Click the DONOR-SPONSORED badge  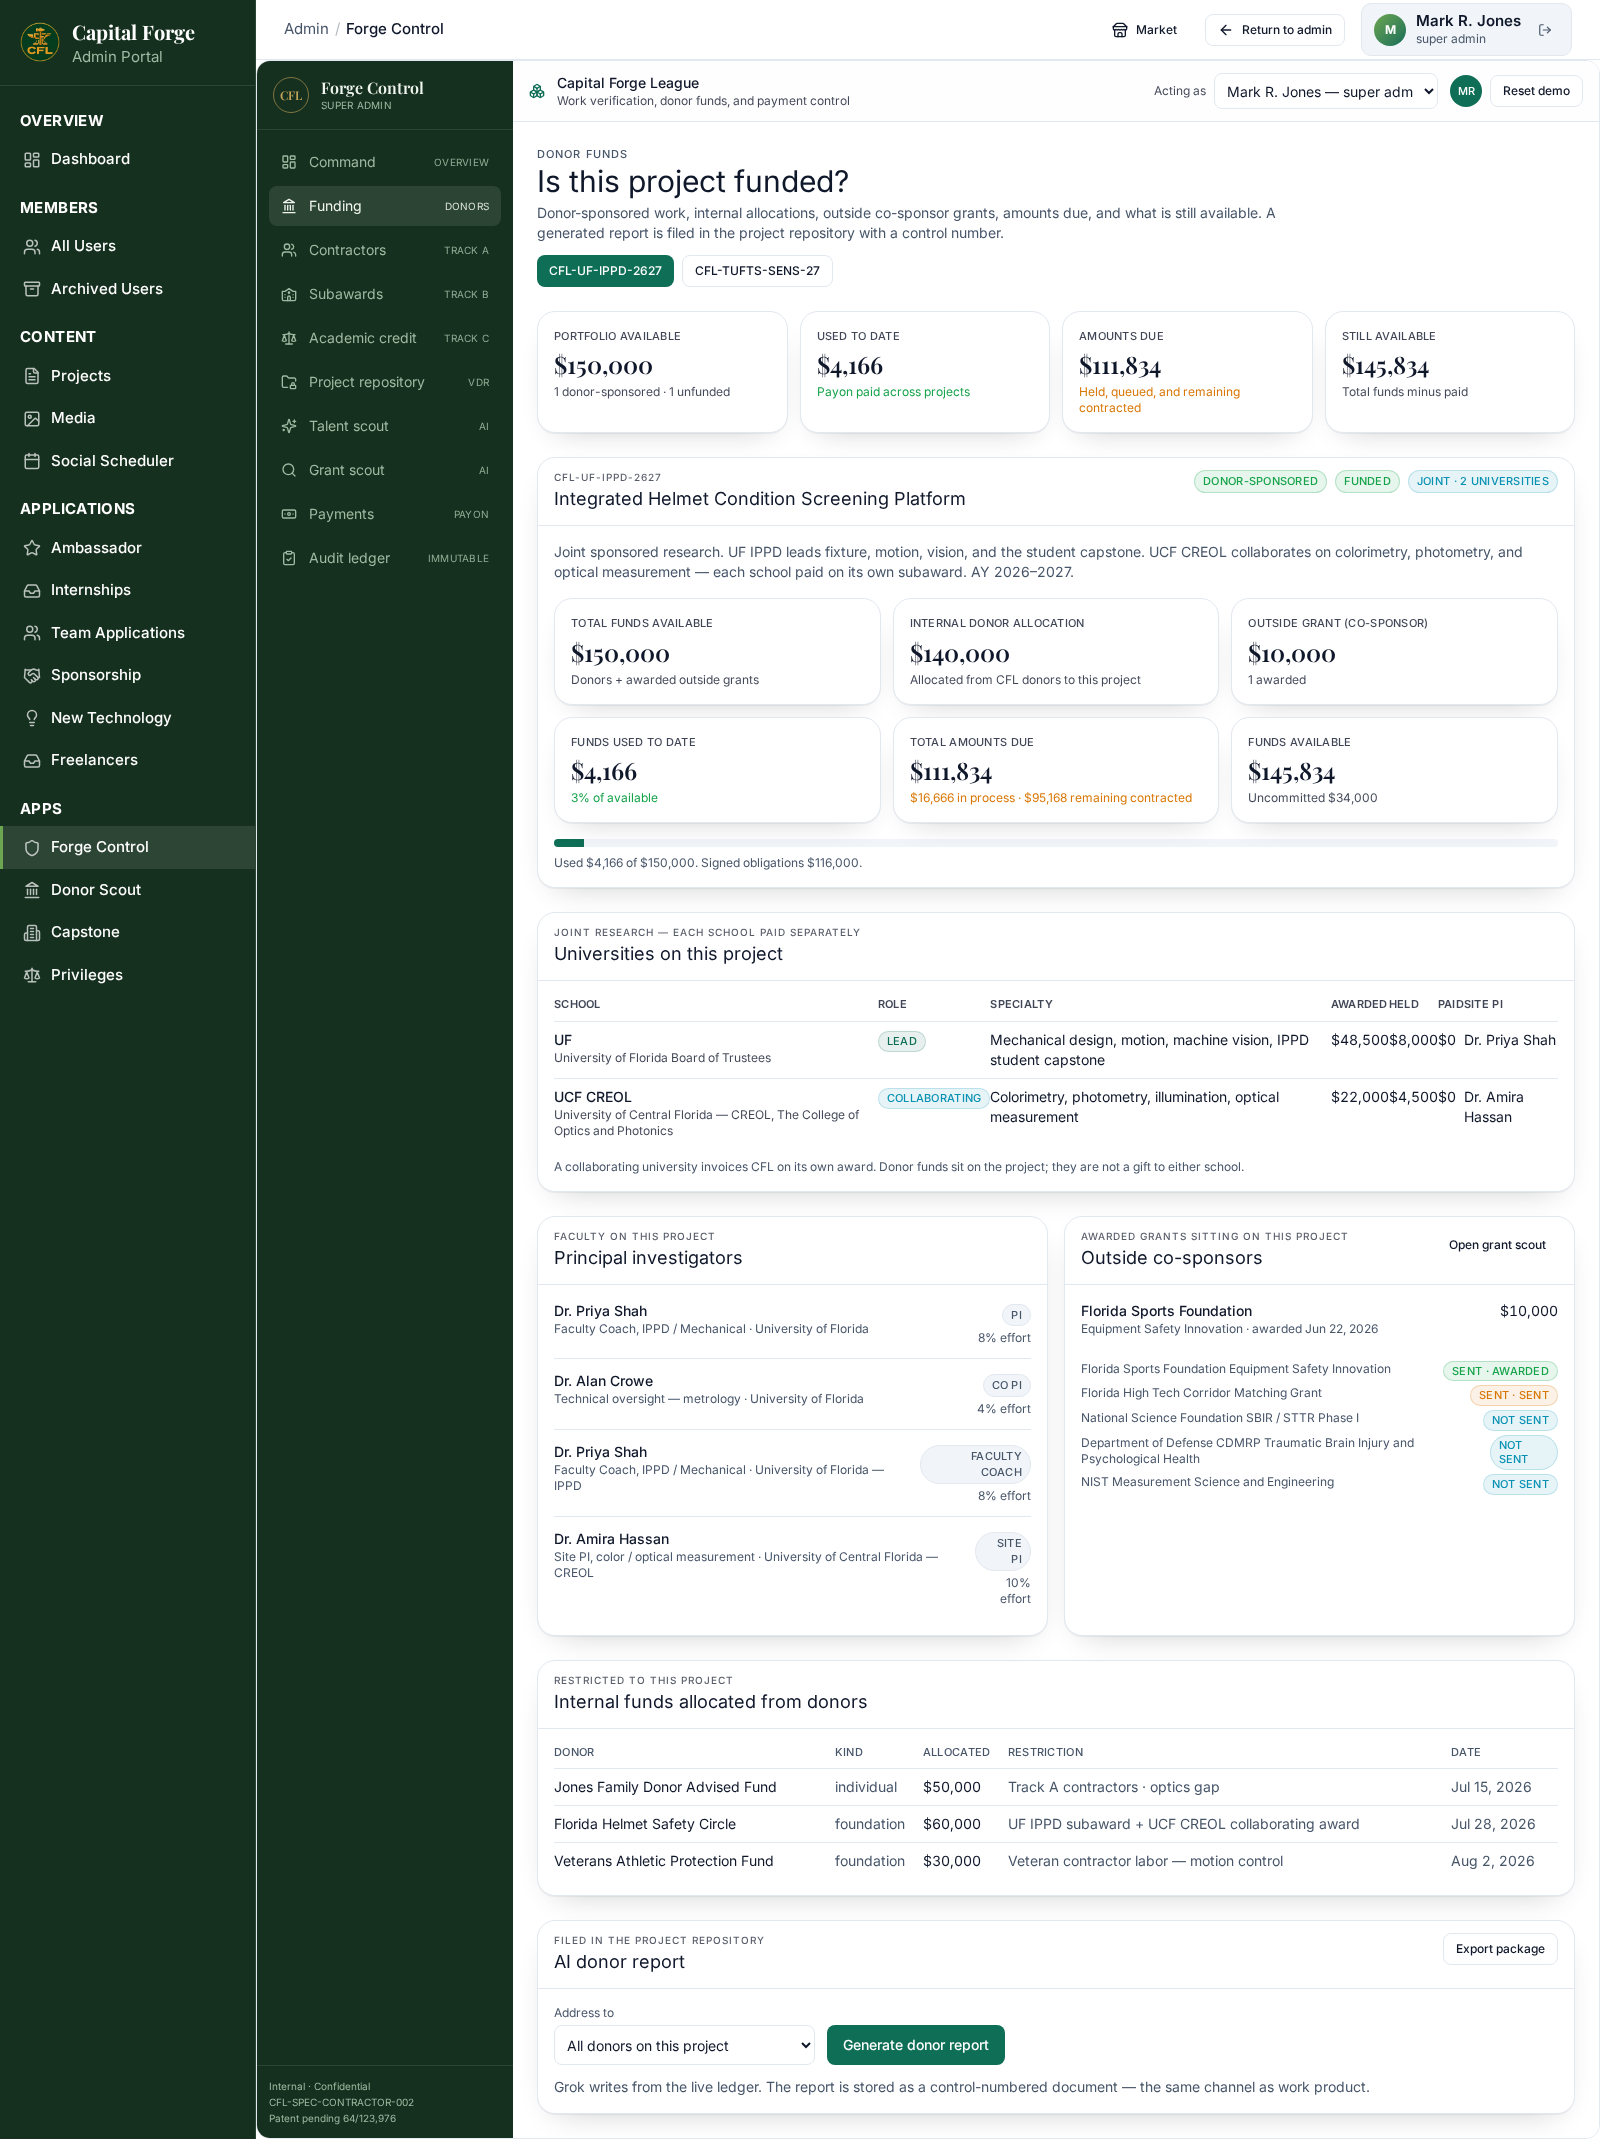click(1260, 481)
